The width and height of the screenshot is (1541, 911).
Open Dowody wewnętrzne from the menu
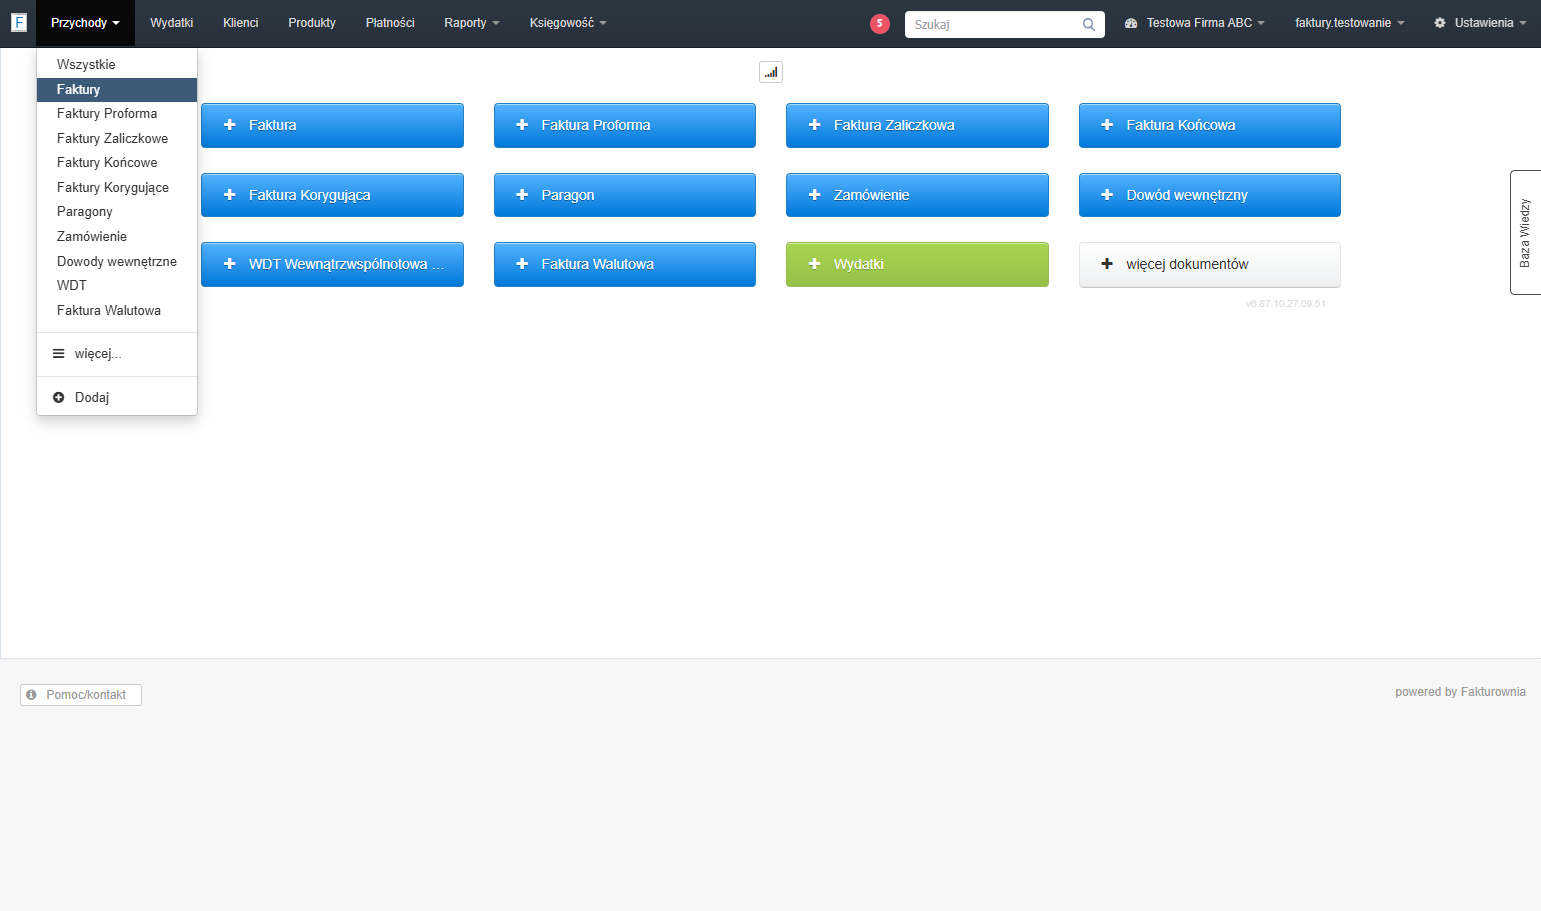pyautogui.click(x=117, y=262)
